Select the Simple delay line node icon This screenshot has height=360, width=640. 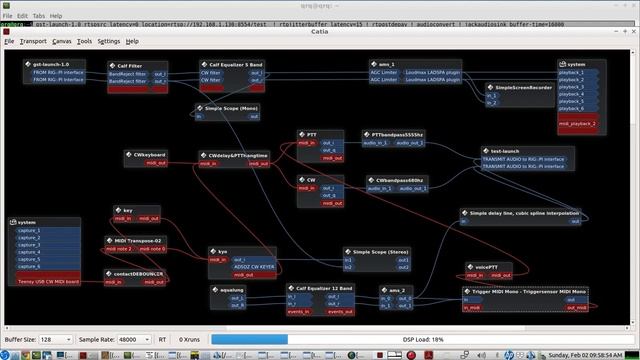click(464, 213)
